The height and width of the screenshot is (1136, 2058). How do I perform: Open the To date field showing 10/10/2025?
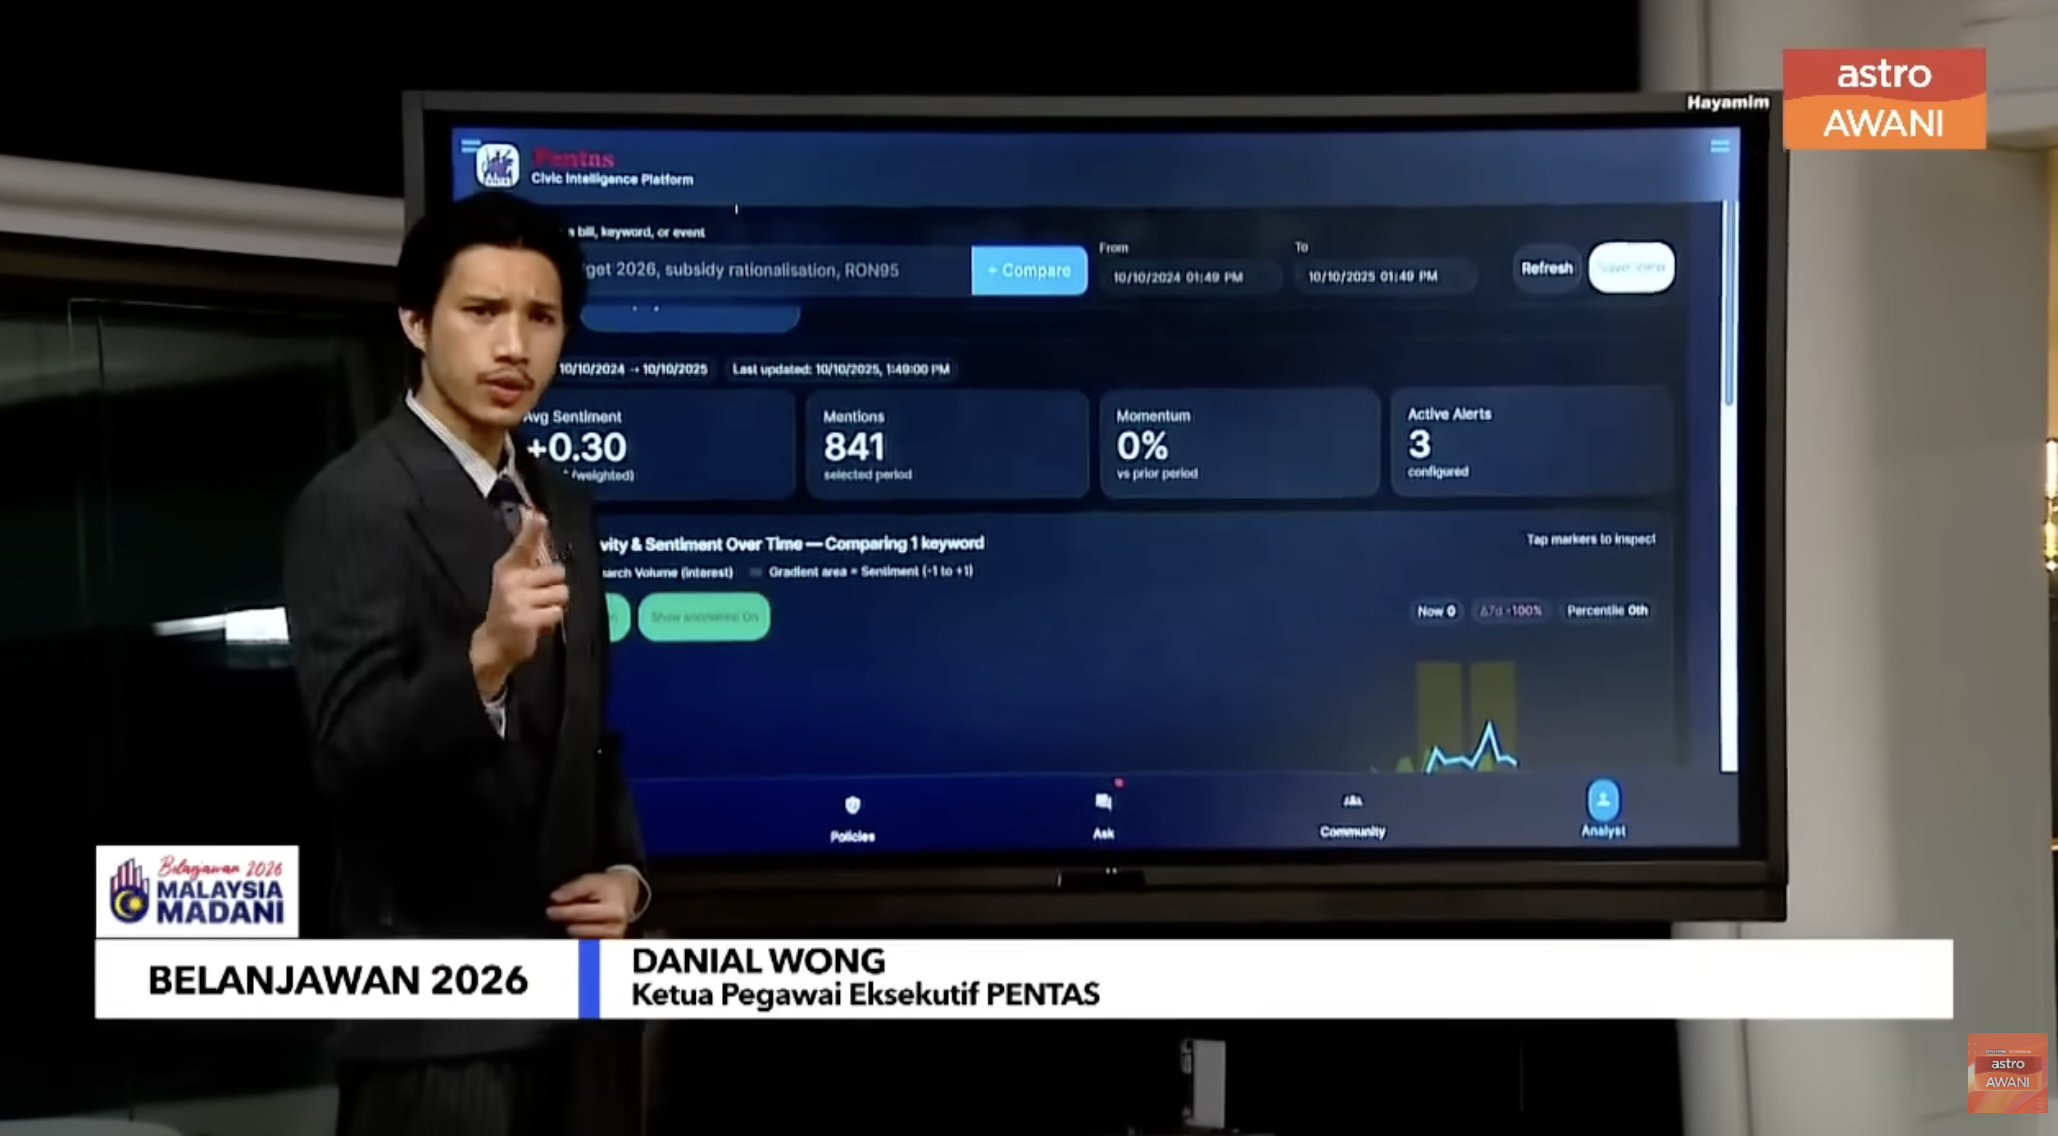pyautogui.click(x=1385, y=276)
